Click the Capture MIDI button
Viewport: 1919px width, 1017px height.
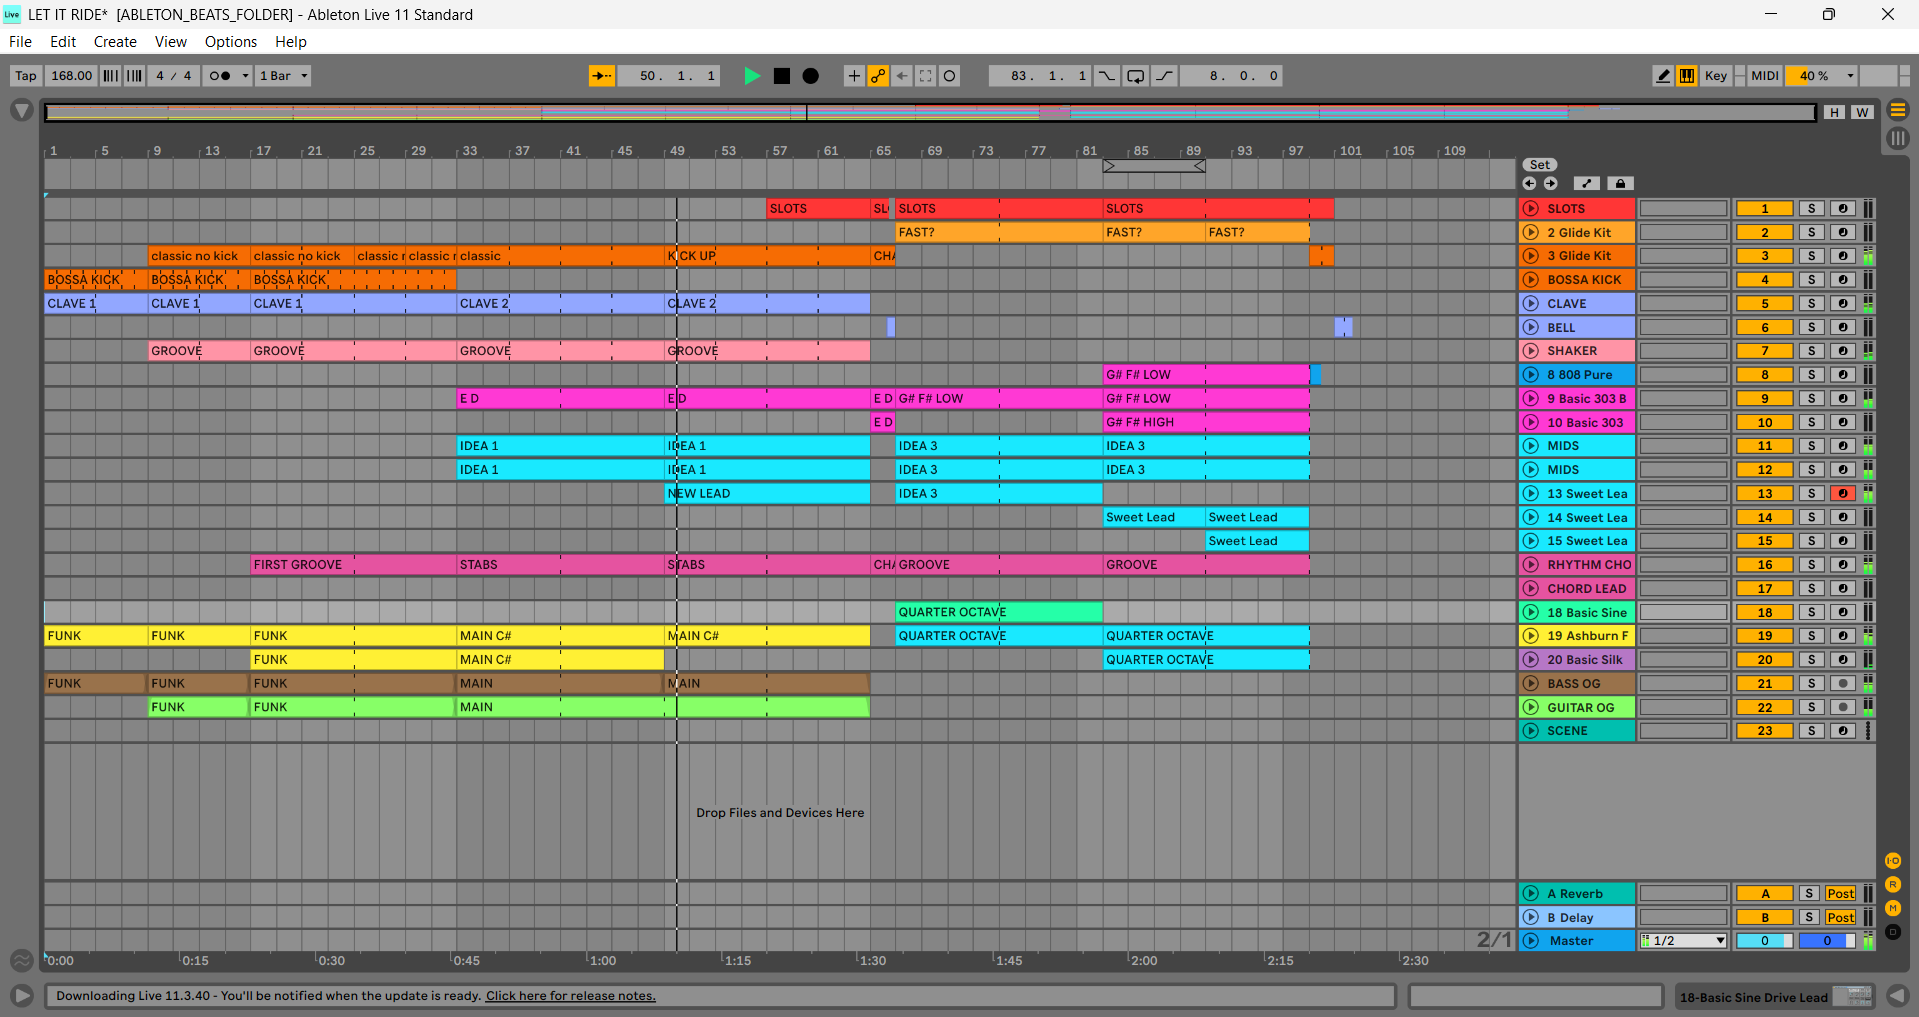(x=926, y=76)
